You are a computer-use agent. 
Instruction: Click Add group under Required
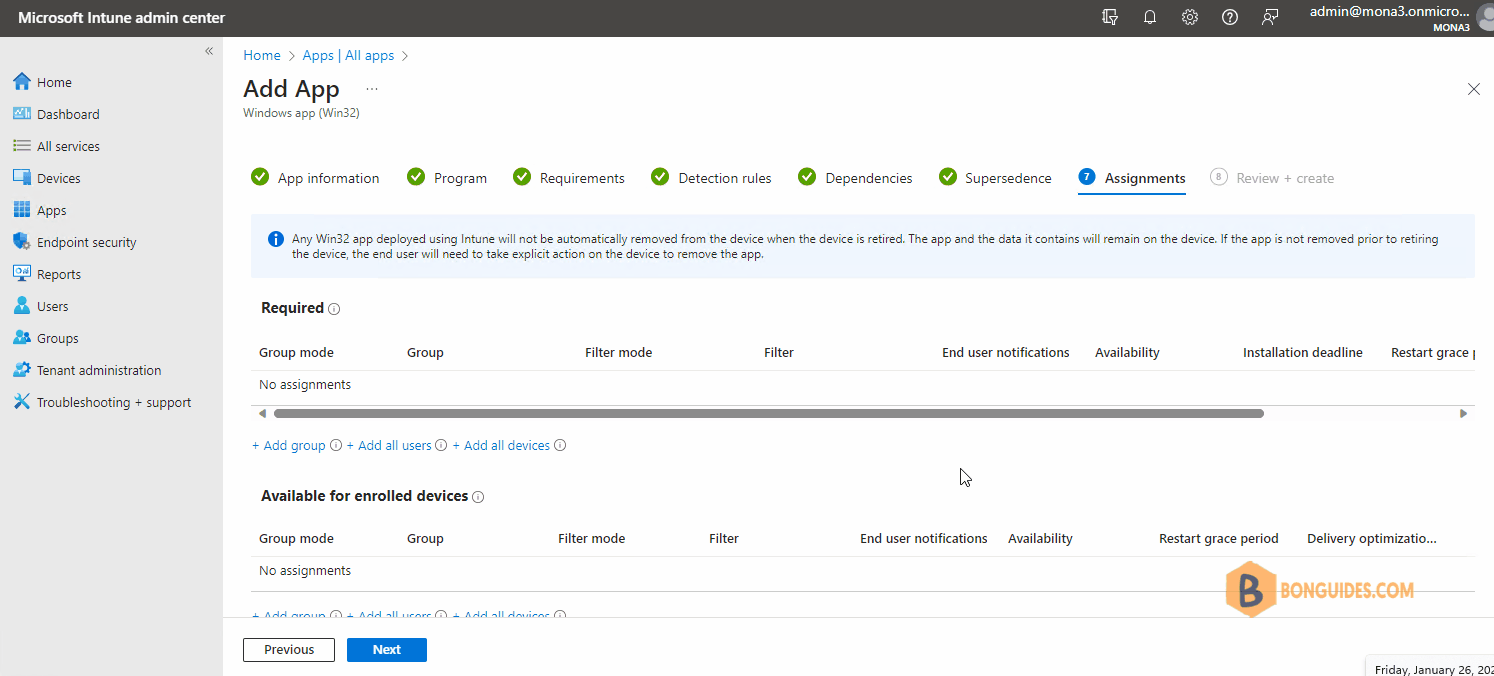[x=289, y=445]
